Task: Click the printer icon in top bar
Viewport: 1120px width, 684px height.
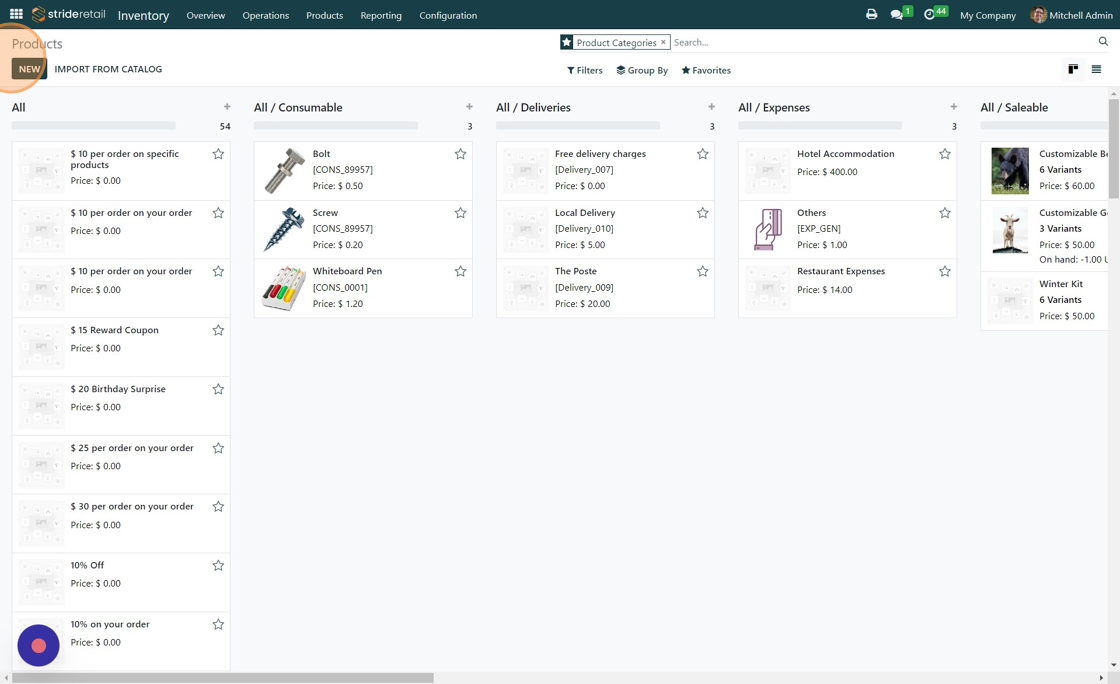Action: click(871, 14)
